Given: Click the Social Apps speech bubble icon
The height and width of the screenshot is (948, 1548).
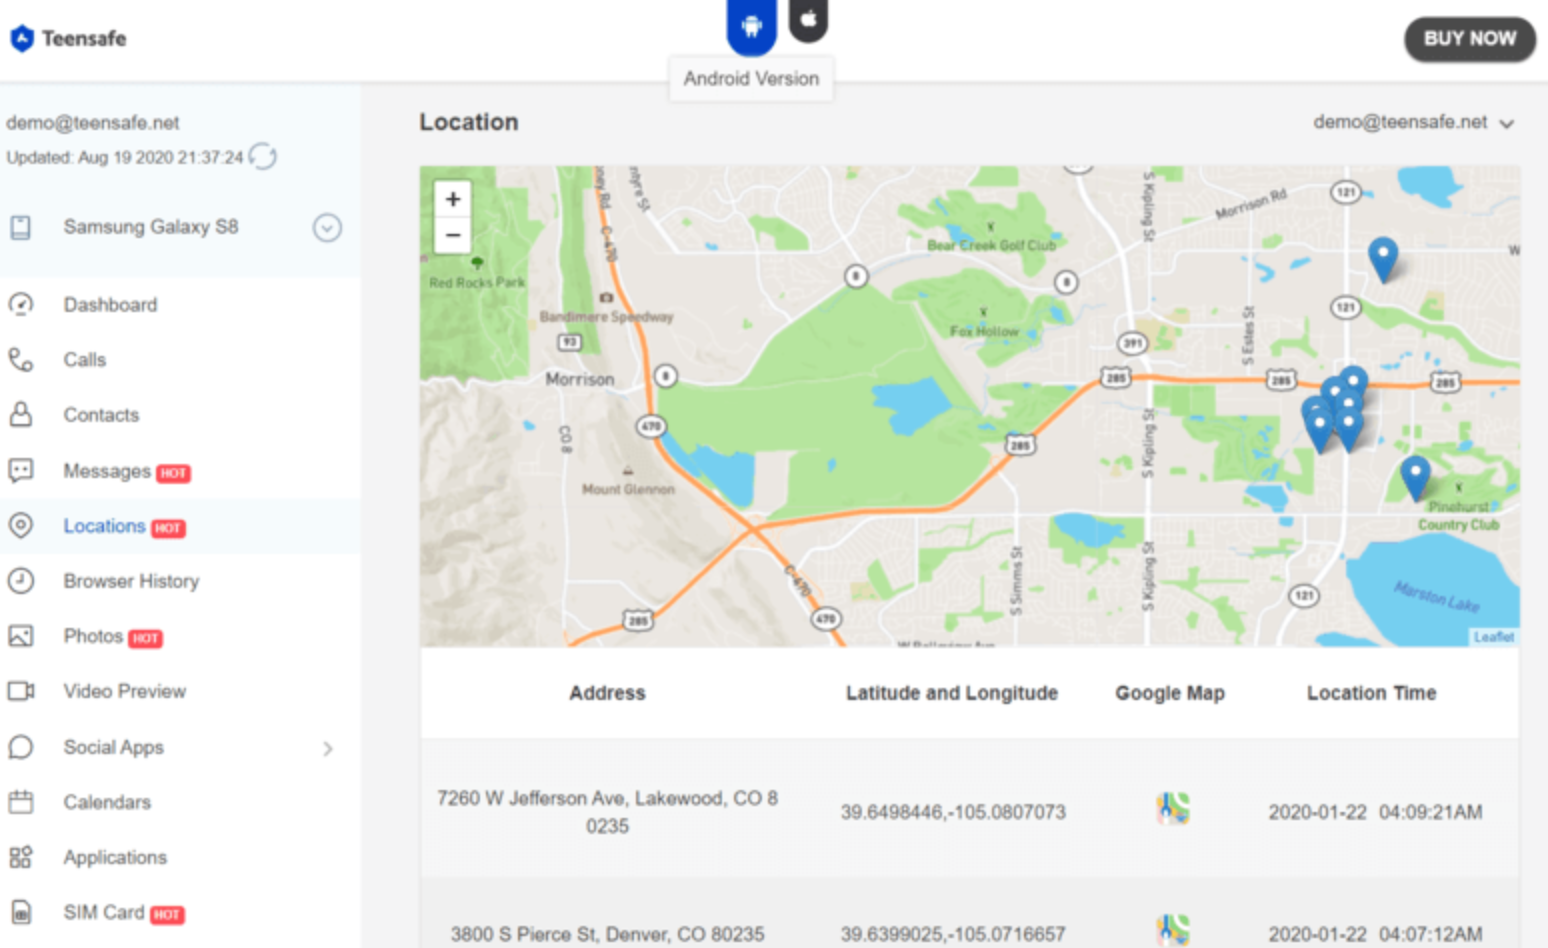Looking at the screenshot, I should tap(21, 747).
